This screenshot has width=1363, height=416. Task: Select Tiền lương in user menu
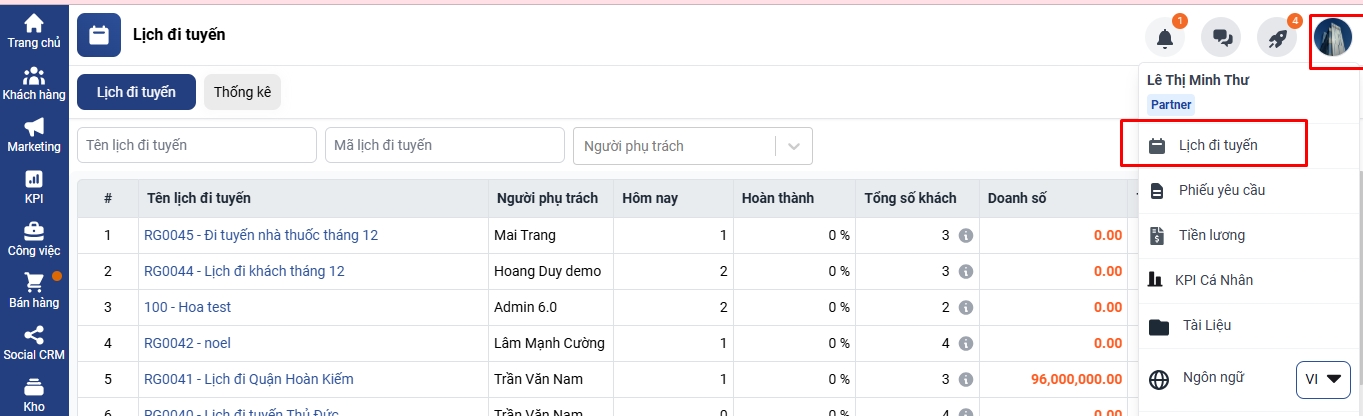click(1211, 235)
